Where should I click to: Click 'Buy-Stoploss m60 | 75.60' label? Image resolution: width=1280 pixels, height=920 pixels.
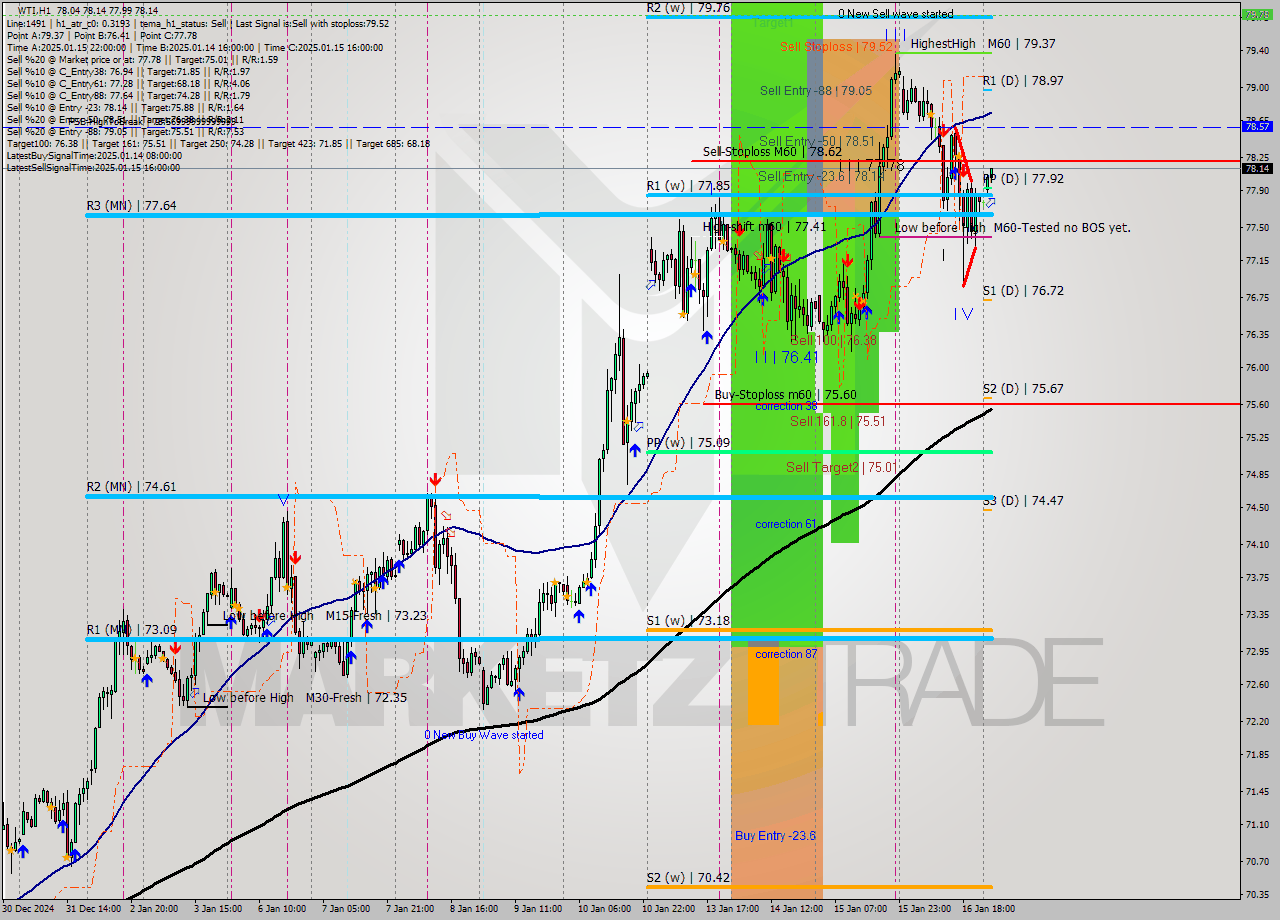(785, 395)
